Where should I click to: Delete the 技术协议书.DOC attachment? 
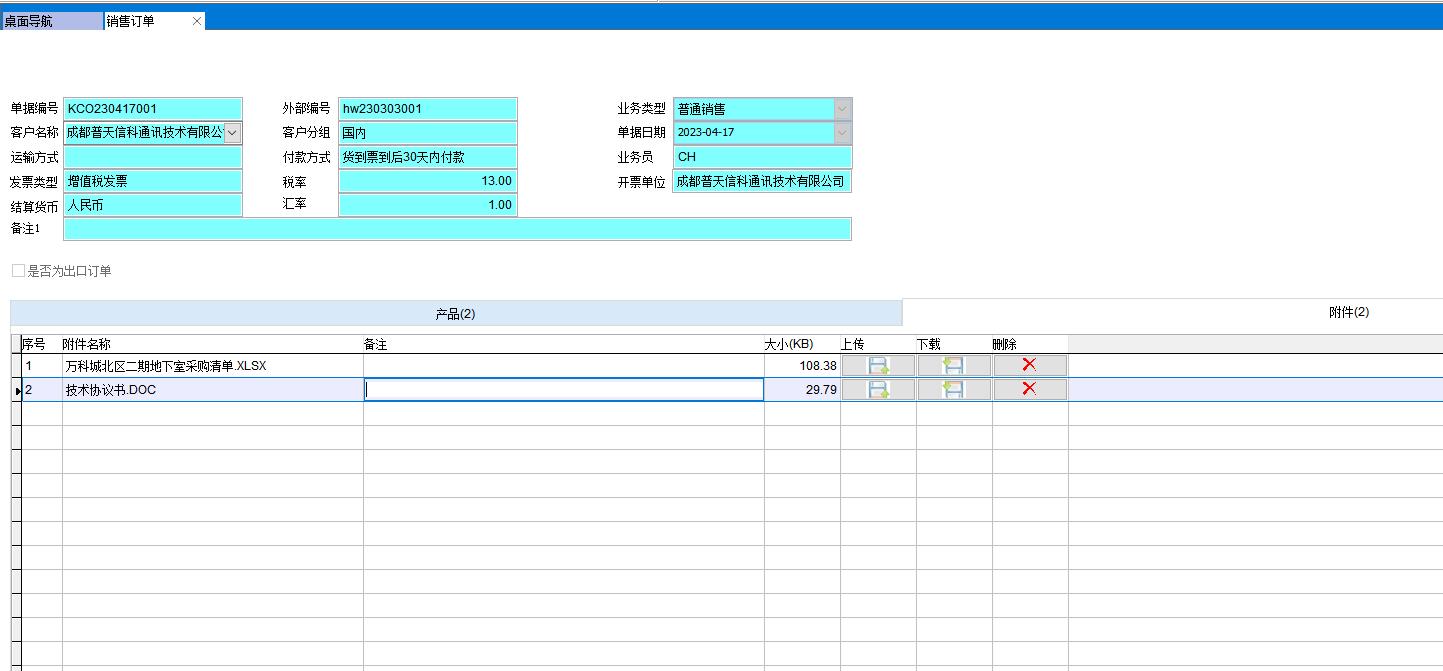tap(1029, 390)
